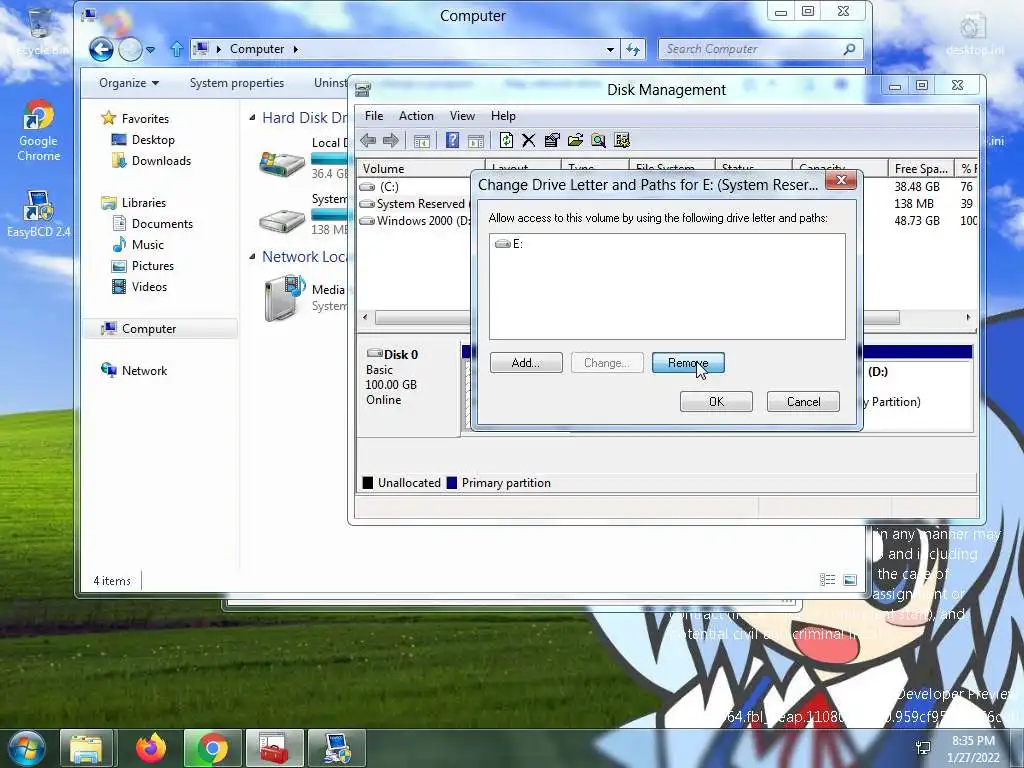The height and width of the screenshot is (768, 1024).
Task: Select the E: drive letter entry
Action: click(x=509, y=244)
